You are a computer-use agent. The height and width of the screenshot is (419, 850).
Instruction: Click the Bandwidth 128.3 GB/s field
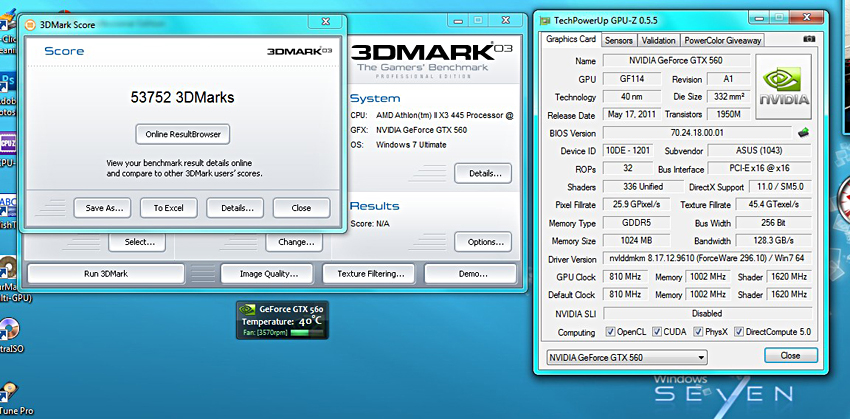(x=774, y=241)
